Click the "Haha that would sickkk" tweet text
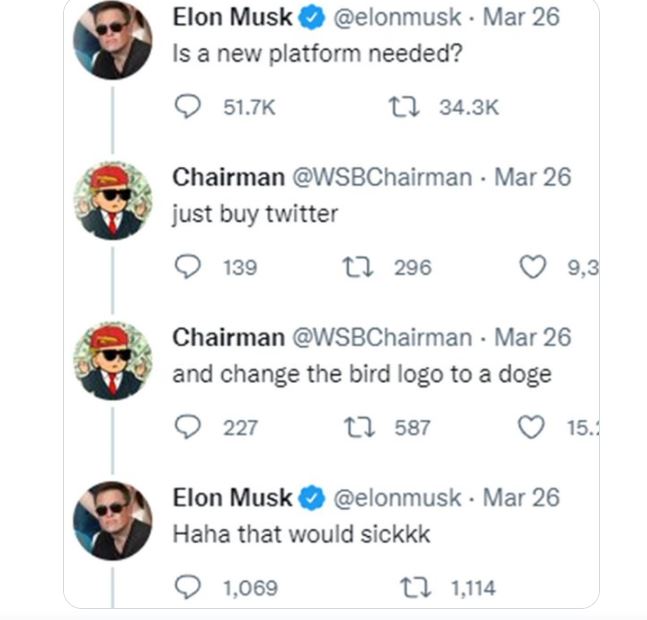Screen dimensions: 647x620 [x=301, y=534]
